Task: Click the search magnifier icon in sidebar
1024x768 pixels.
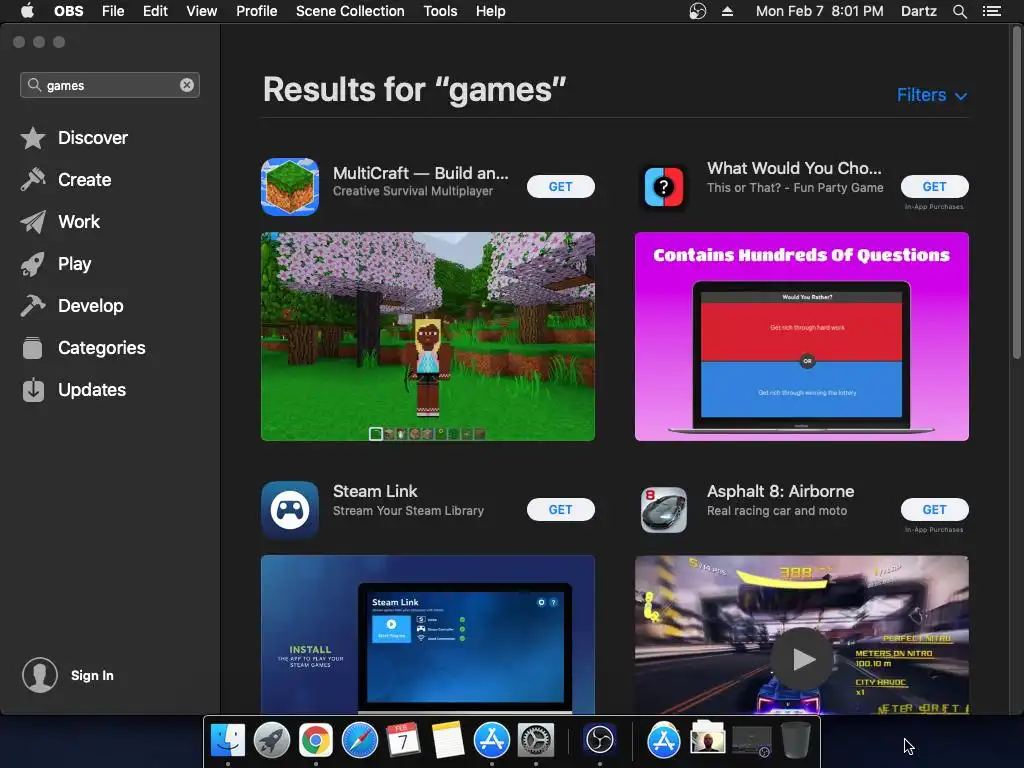Action: tap(34, 85)
